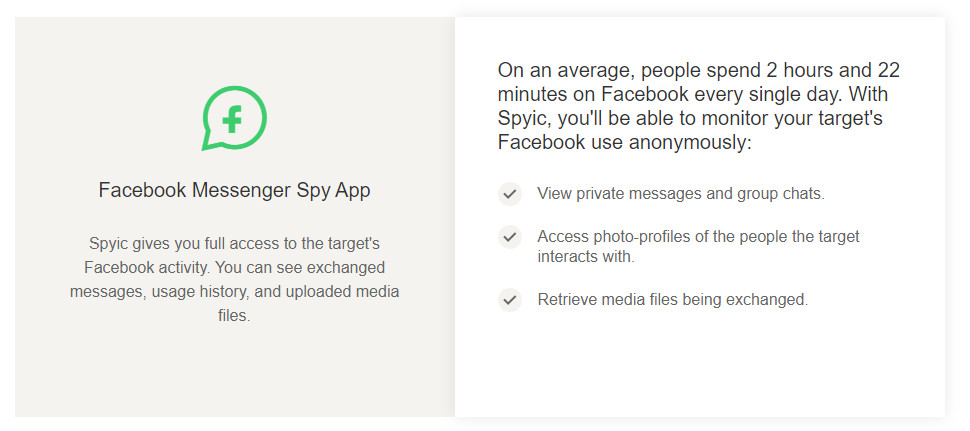This screenshot has height=431, width=970.
Task: Click the 'Spyic gives you full access' description
Action: 234,280
